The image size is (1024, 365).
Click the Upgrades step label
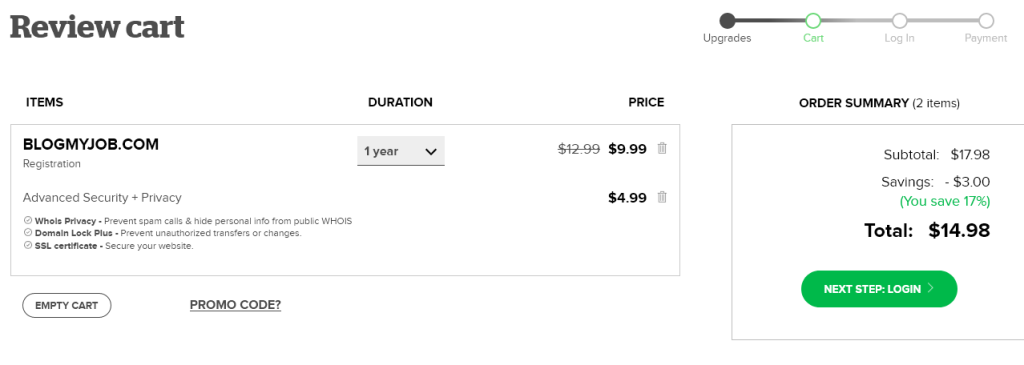727,38
